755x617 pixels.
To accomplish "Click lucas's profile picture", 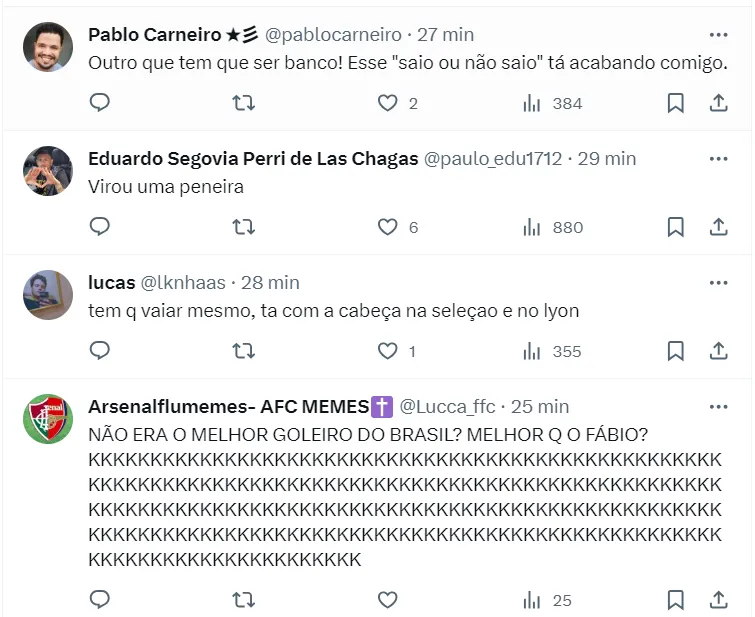I will tap(48, 295).
